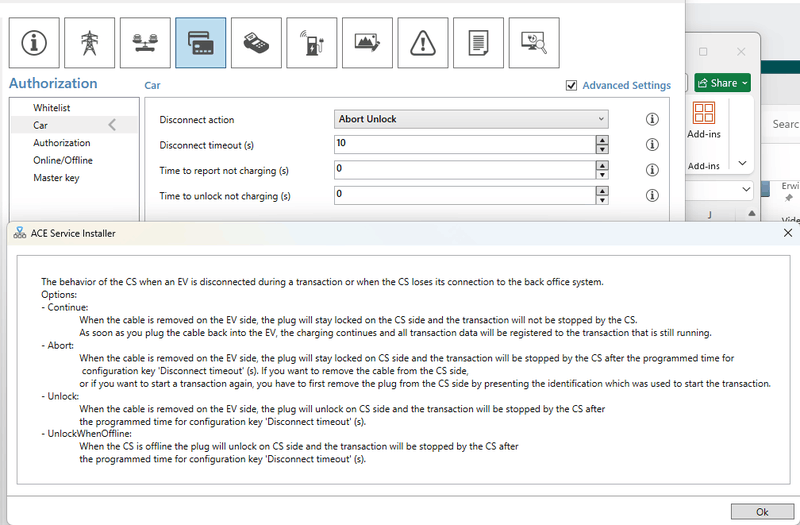Open the power grid pylon section

point(90,43)
